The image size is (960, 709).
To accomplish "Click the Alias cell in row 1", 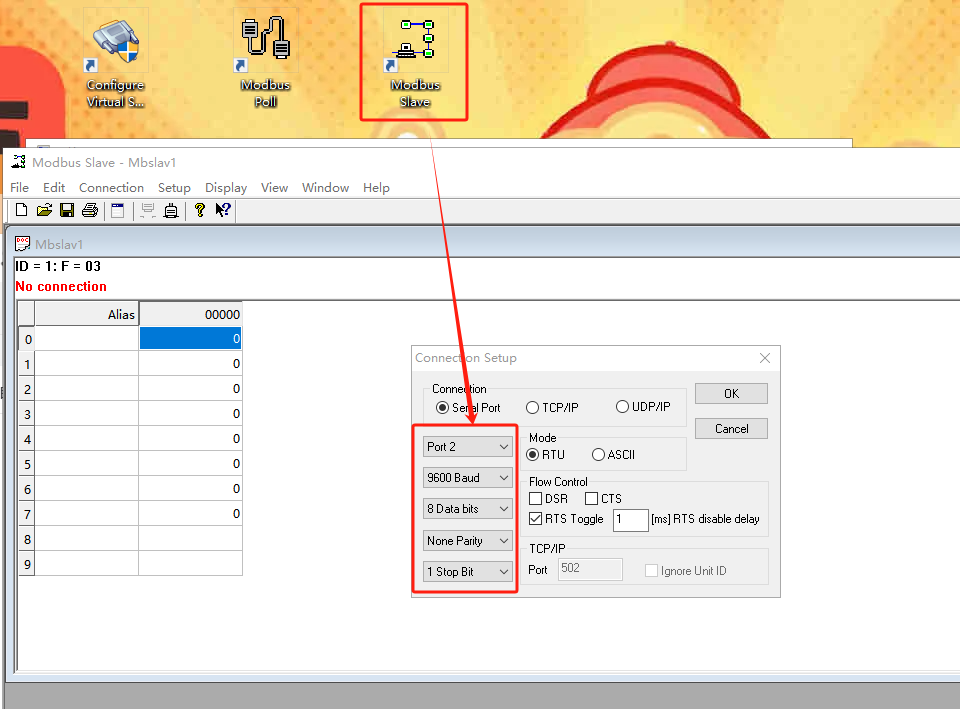I will click(87, 364).
